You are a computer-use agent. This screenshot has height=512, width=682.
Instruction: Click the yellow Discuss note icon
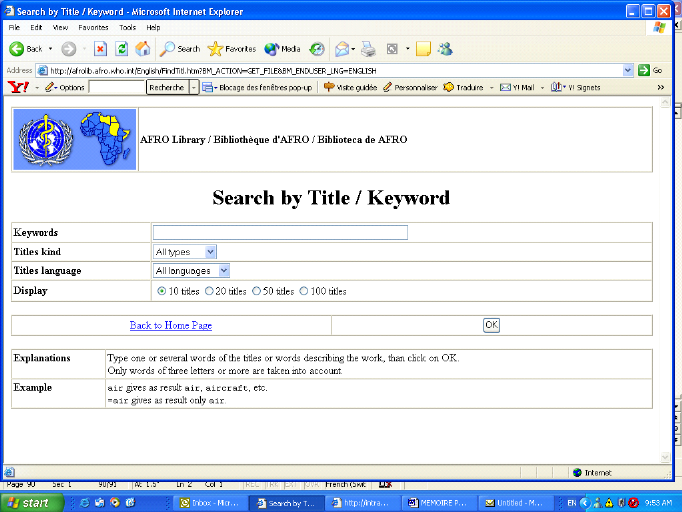pyautogui.click(x=423, y=49)
